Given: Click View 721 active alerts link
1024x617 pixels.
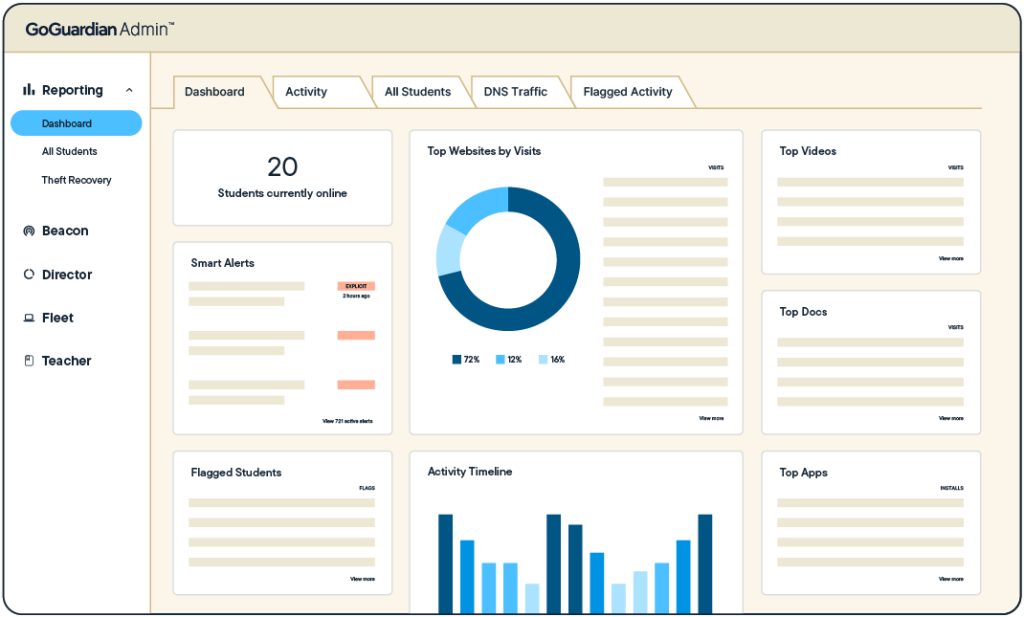Looking at the screenshot, I should click(x=347, y=421).
